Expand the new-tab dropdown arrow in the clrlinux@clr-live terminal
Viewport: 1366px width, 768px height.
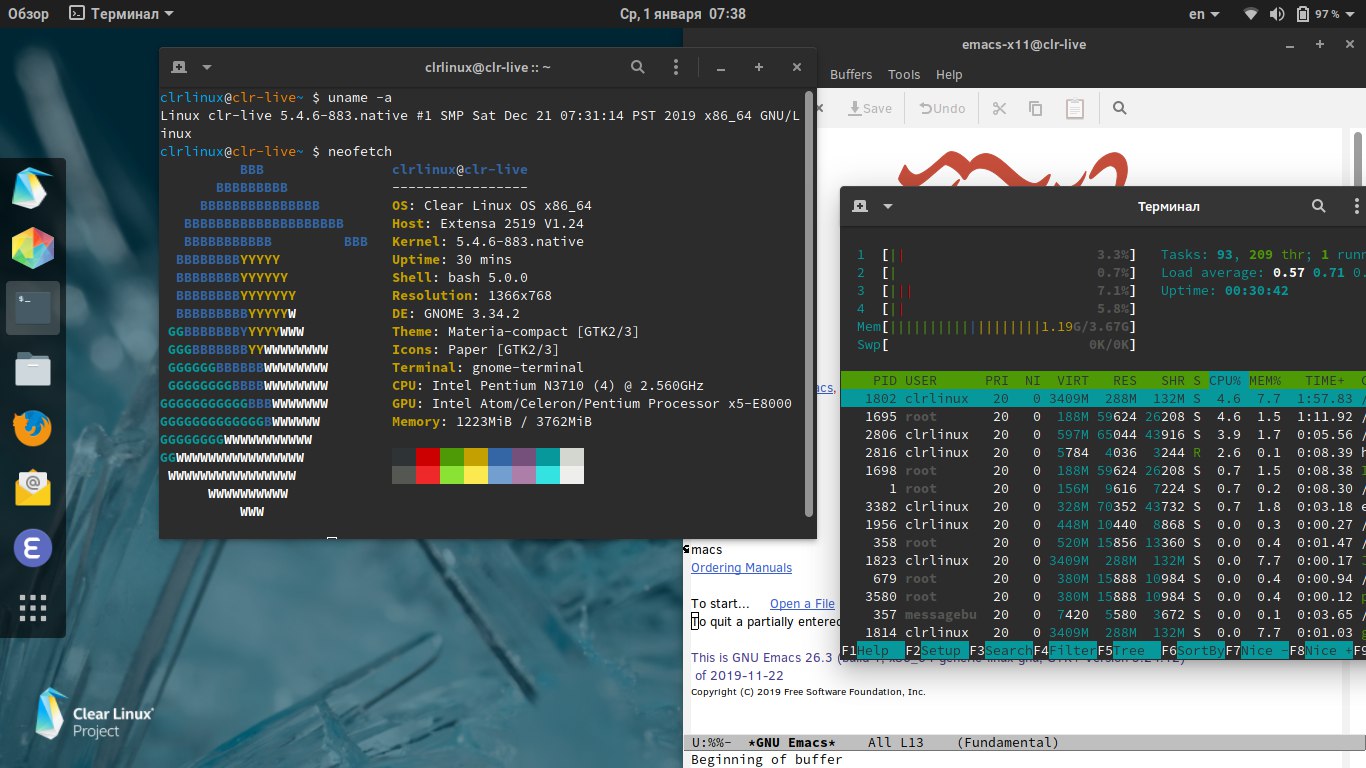pyautogui.click(x=207, y=67)
